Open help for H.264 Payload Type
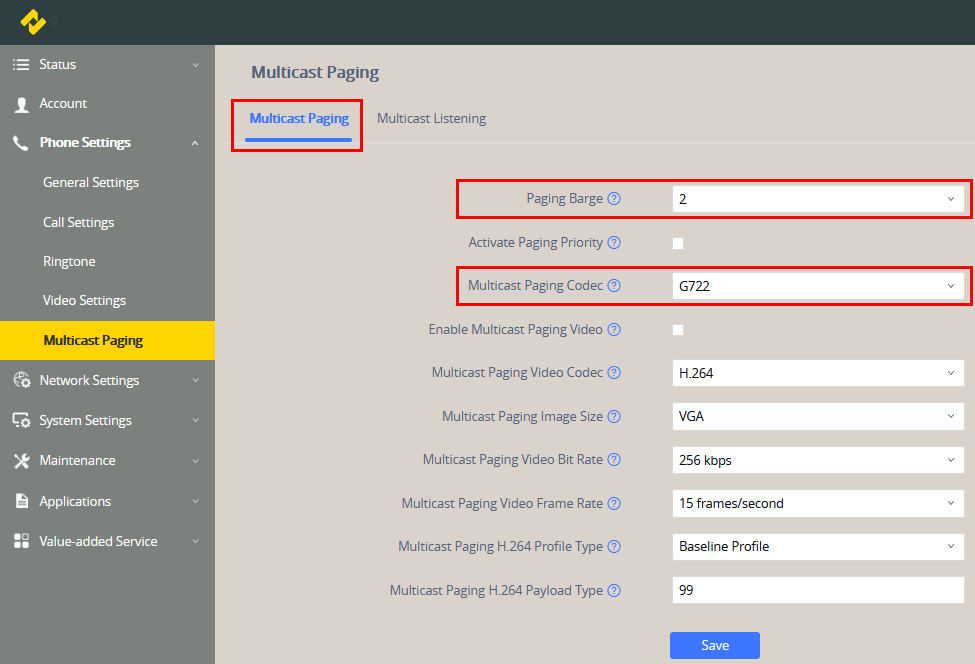The image size is (975, 664). [614, 591]
